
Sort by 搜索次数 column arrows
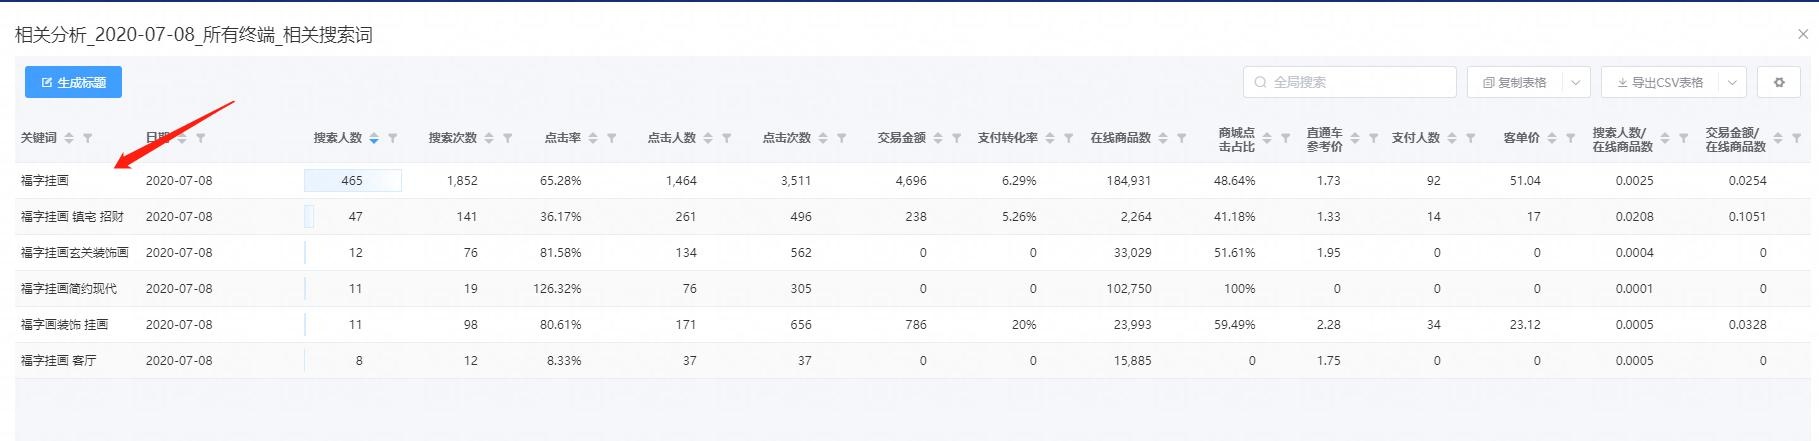click(x=489, y=138)
